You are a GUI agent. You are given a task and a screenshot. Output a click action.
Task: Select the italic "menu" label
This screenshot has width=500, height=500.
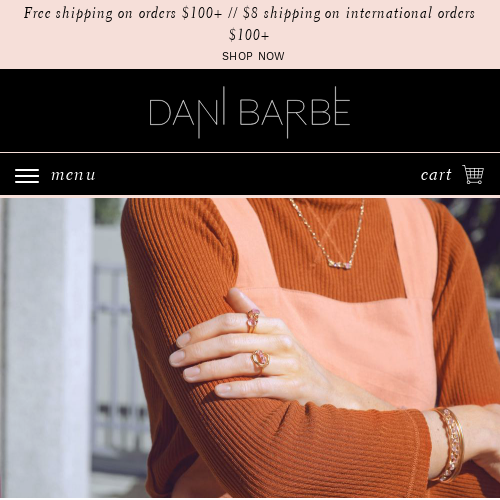[73, 175]
